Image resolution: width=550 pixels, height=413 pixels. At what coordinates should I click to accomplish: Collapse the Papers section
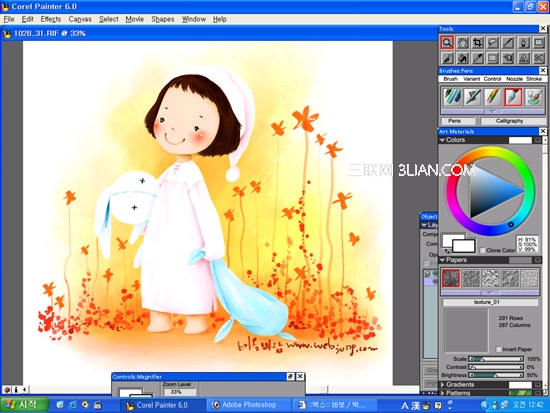[443, 260]
